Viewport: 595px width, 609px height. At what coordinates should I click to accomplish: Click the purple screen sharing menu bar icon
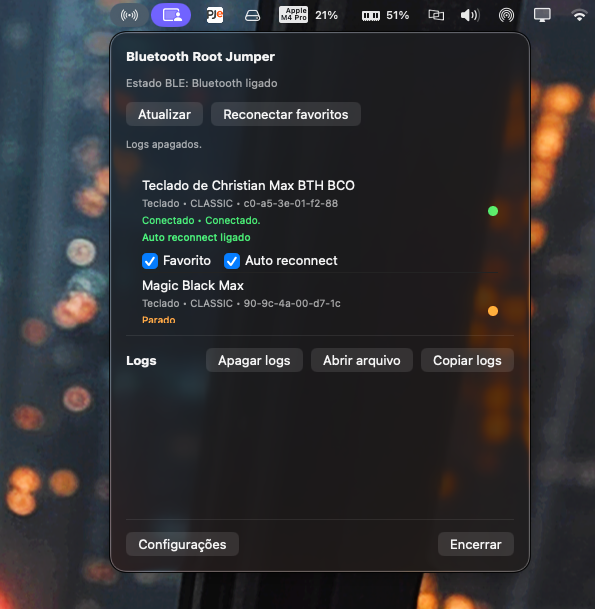[171, 15]
